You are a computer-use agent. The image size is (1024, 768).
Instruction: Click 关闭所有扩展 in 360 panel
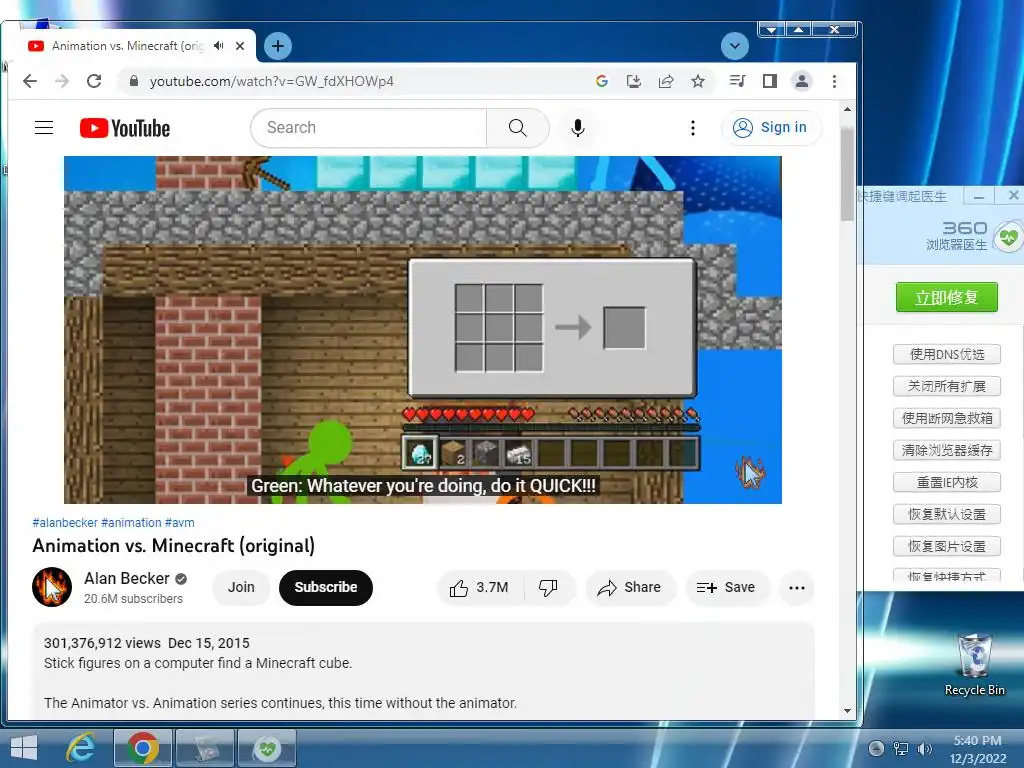[x=946, y=387]
